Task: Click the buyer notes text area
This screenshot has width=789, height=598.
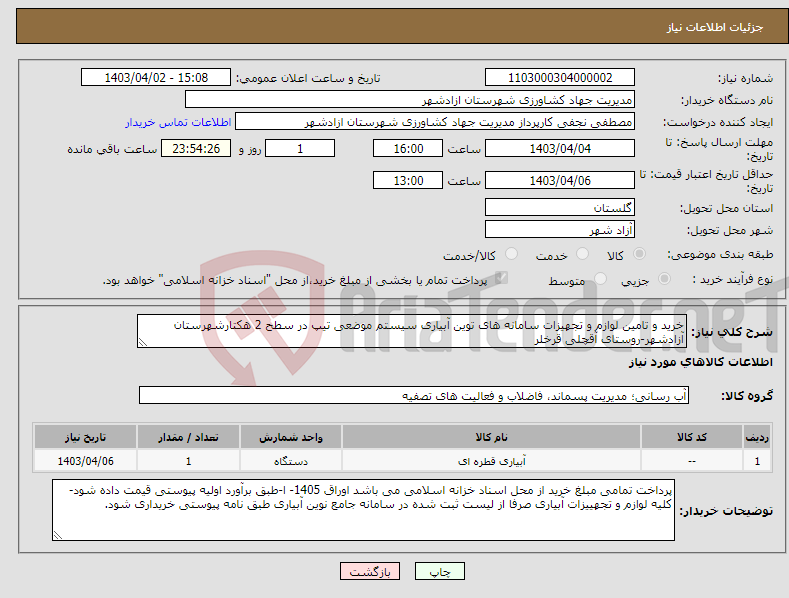Action: tap(363, 510)
